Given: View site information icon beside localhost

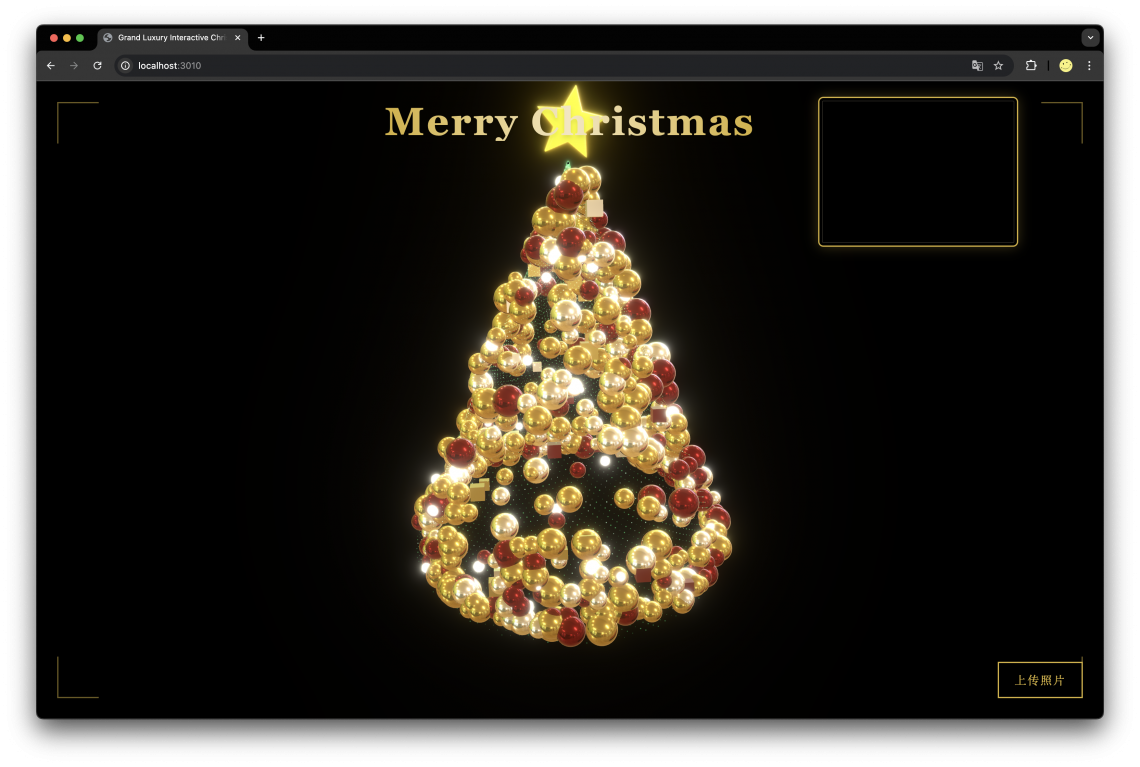Looking at the screenshot, I should (x=126, y=65).
